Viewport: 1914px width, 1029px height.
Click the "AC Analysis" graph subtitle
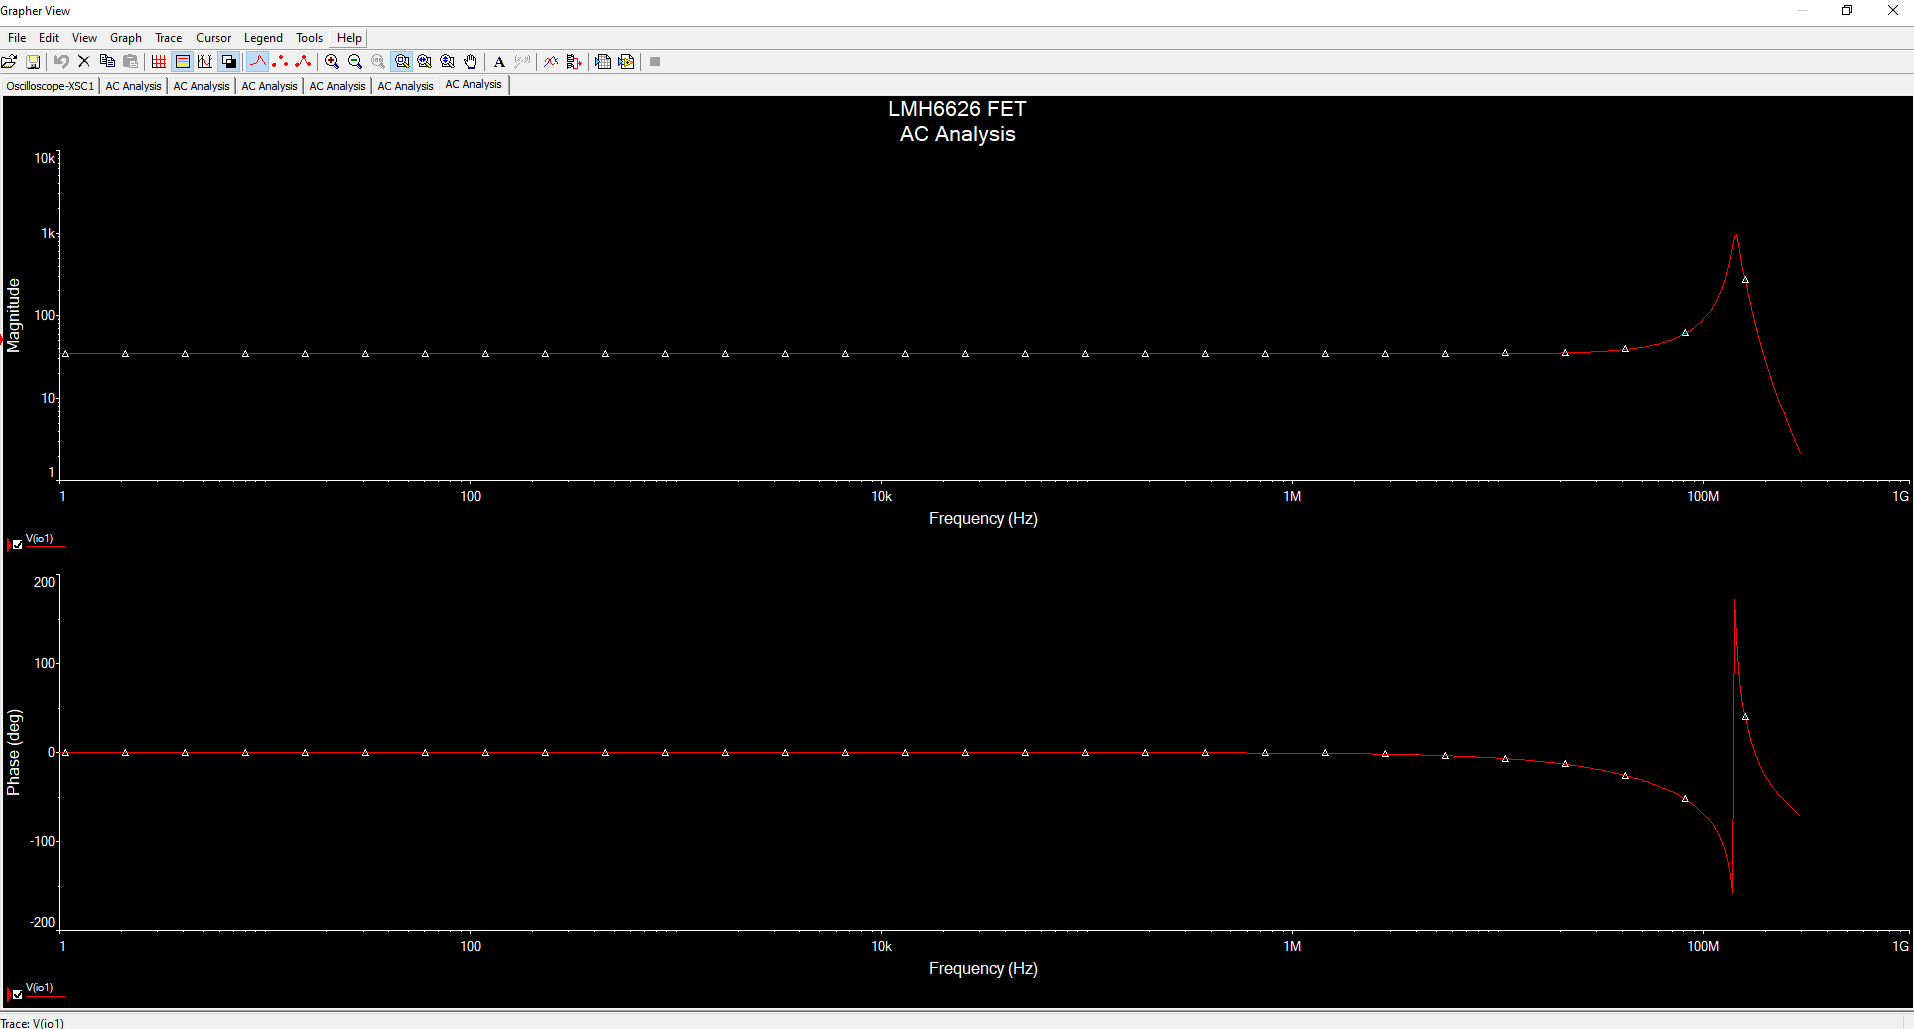click(957, 134)
